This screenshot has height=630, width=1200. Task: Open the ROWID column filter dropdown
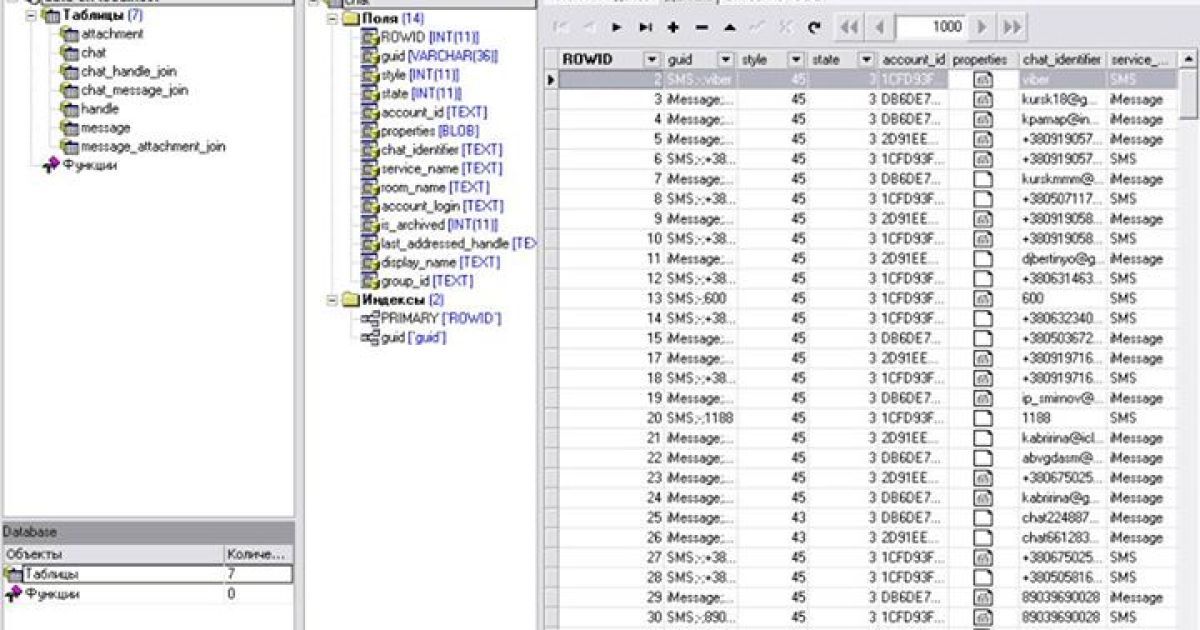(652, 60)
